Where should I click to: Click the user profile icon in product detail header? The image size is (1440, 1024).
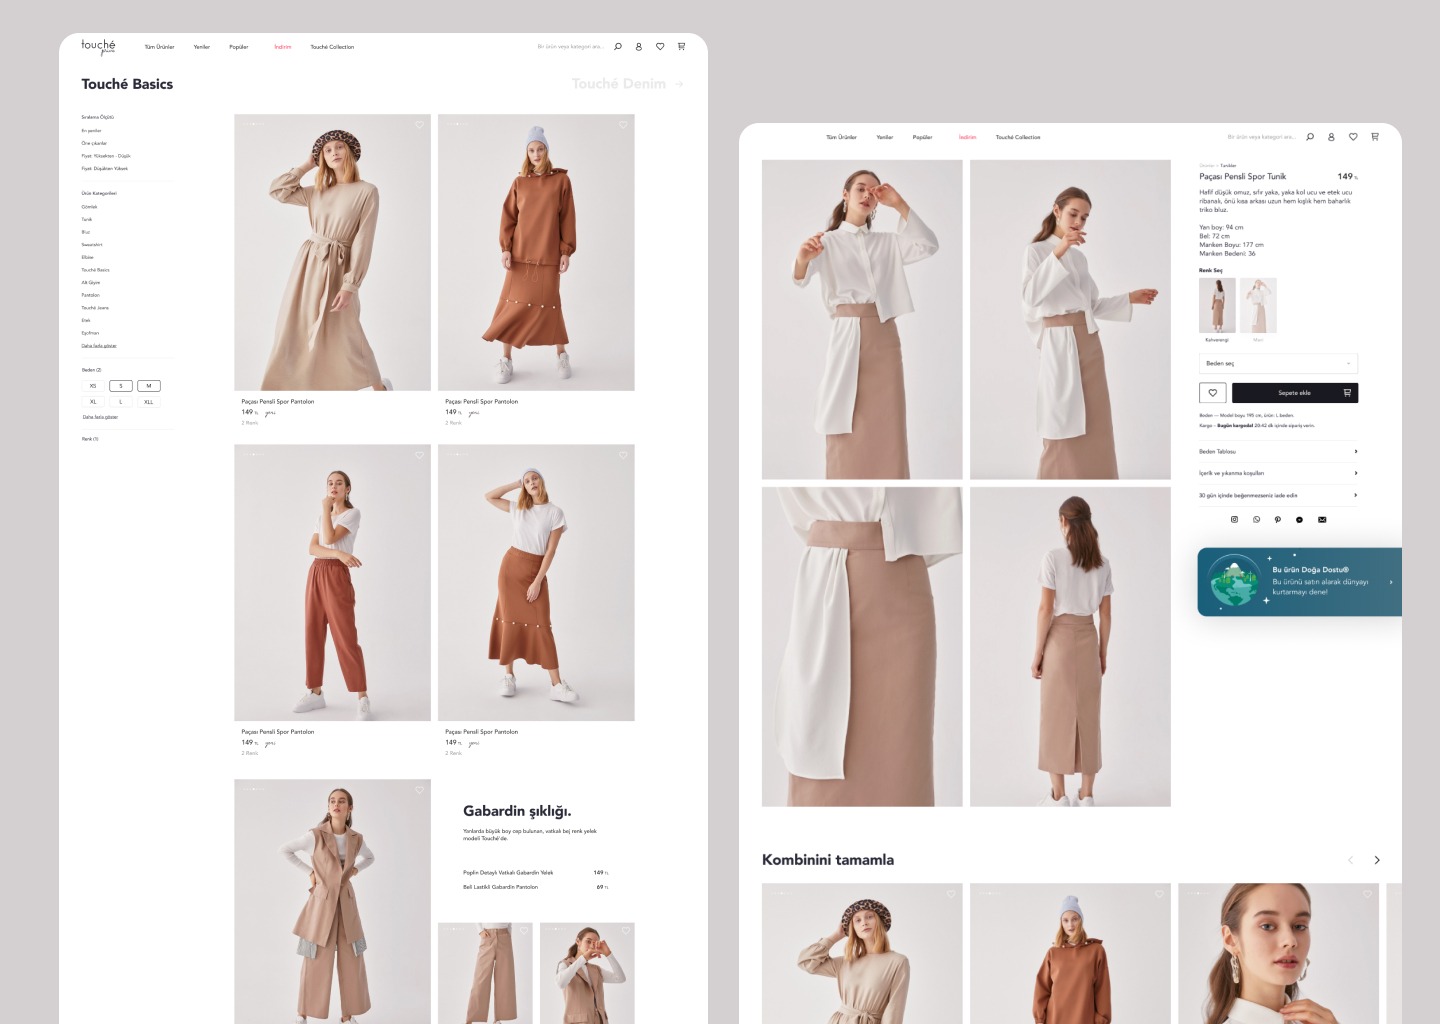pos(1331,137)
